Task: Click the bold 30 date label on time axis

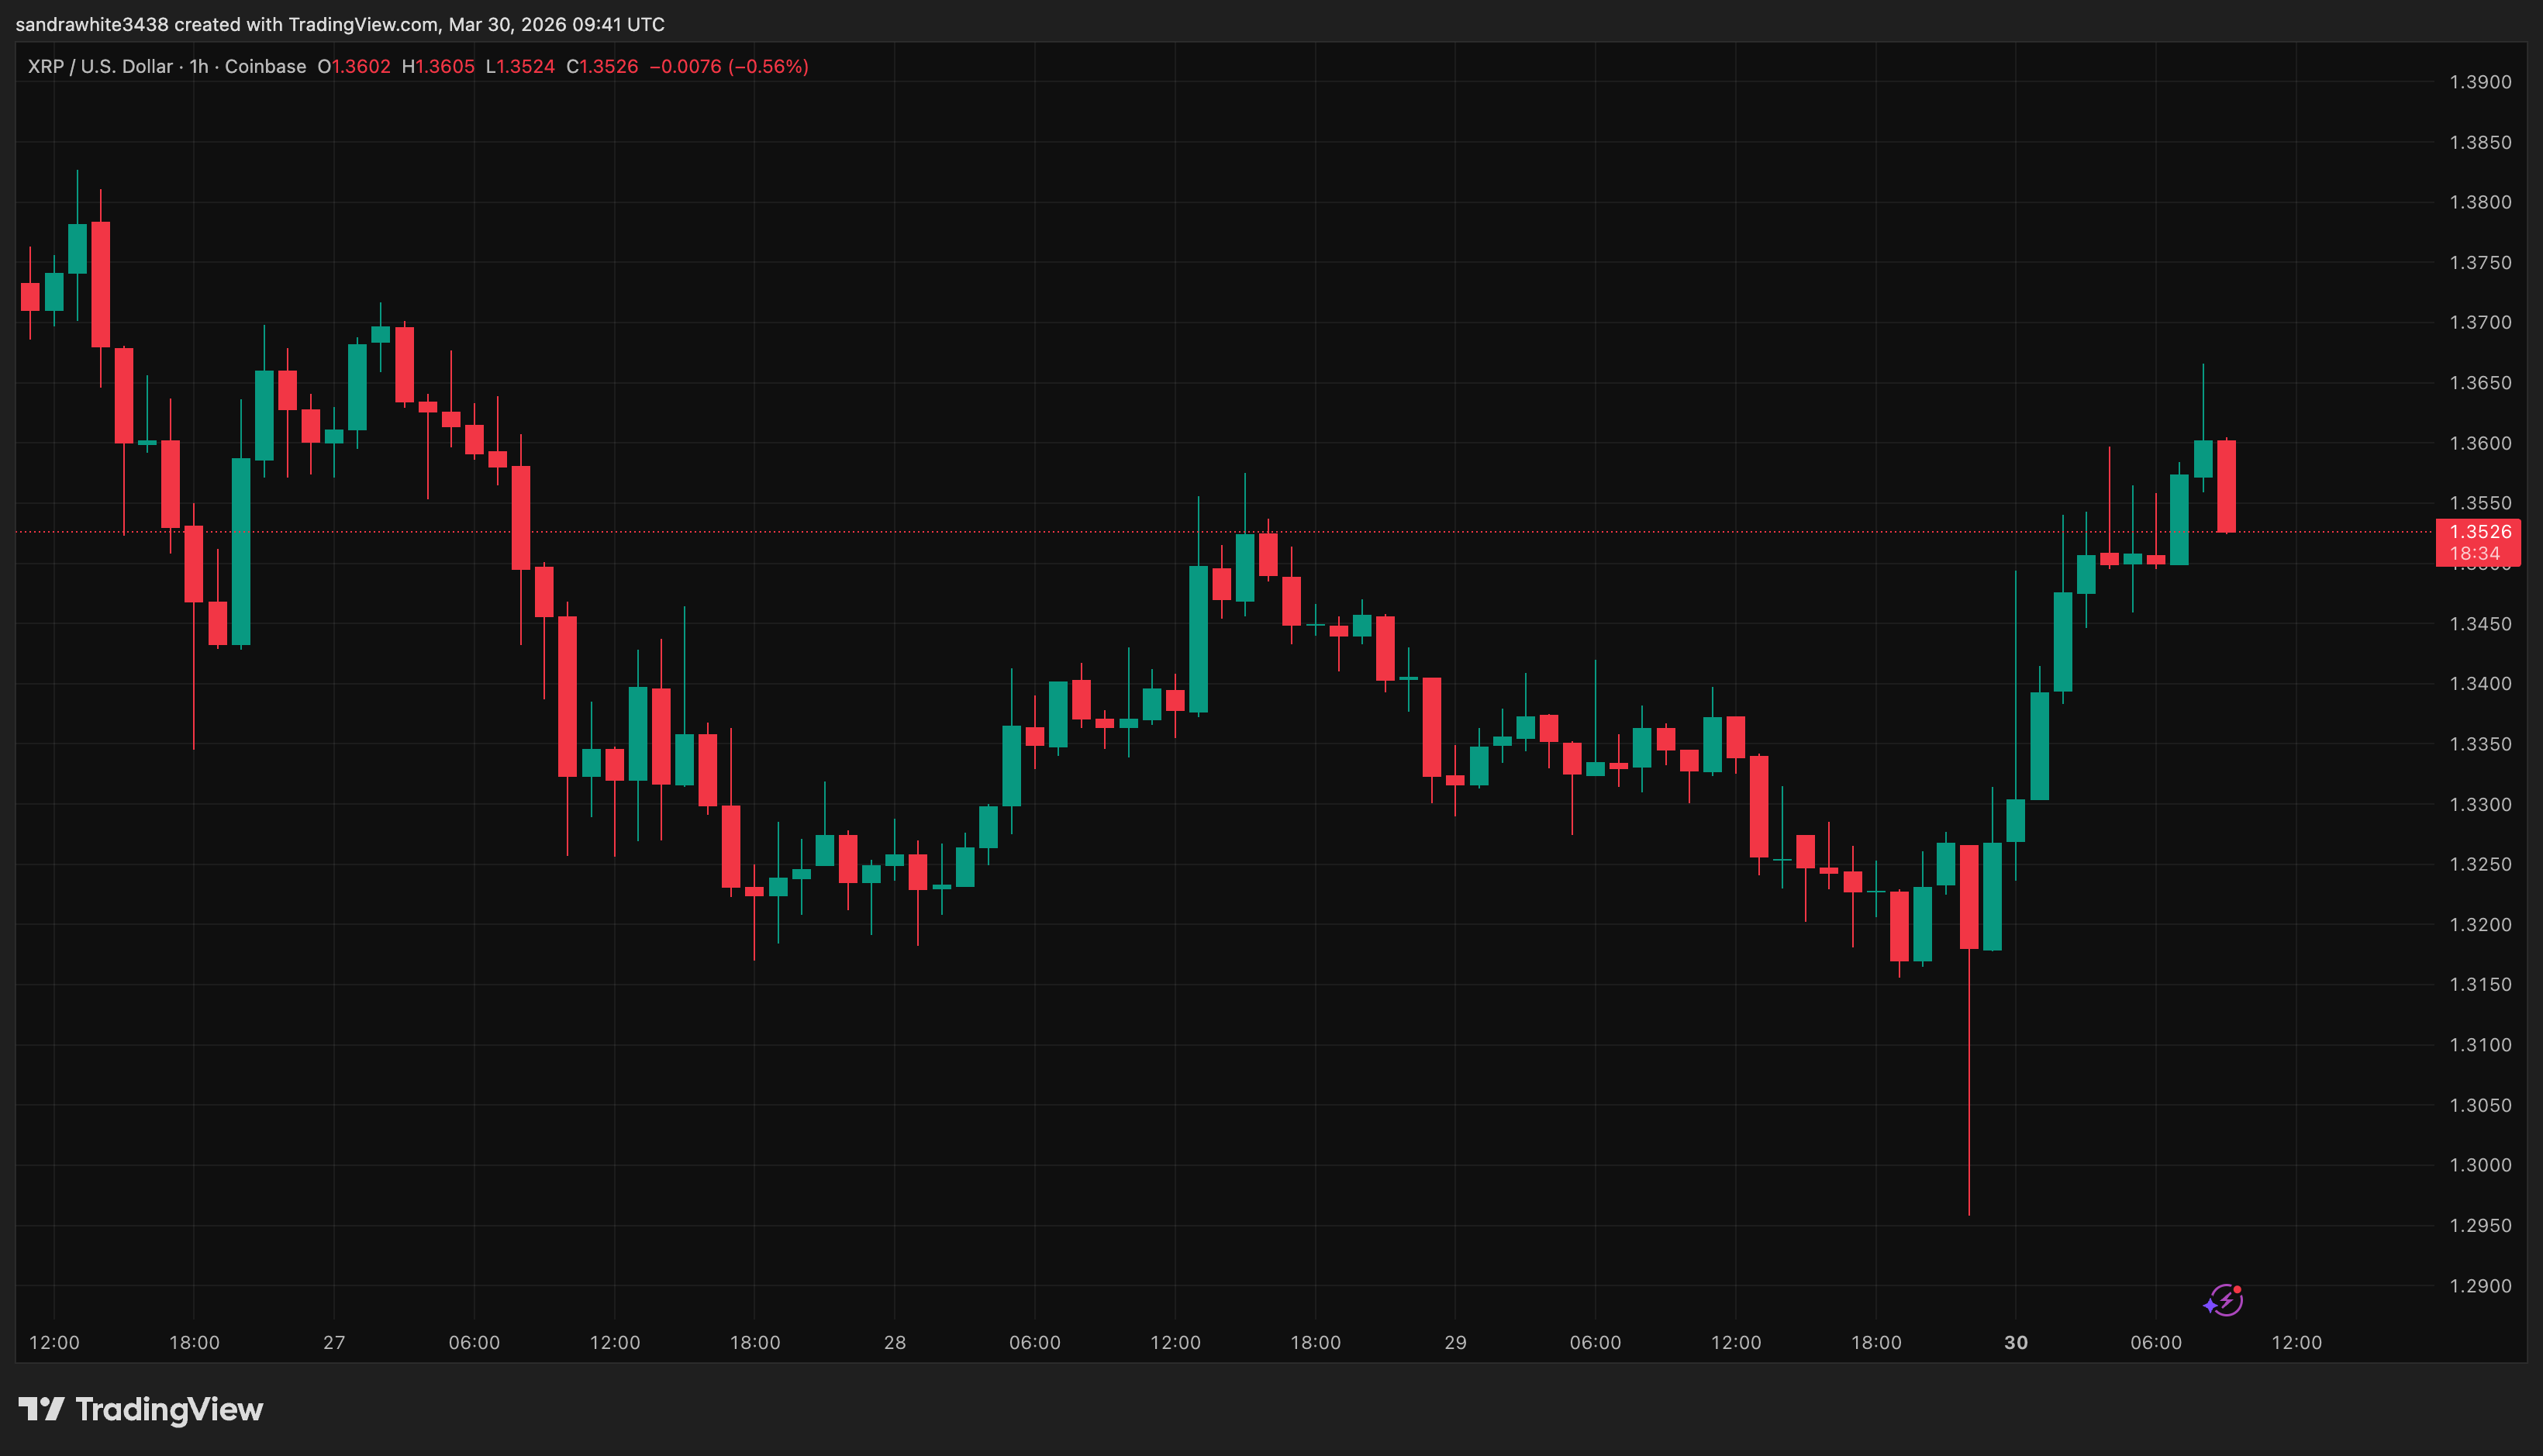Action: coord(2016,1343)
